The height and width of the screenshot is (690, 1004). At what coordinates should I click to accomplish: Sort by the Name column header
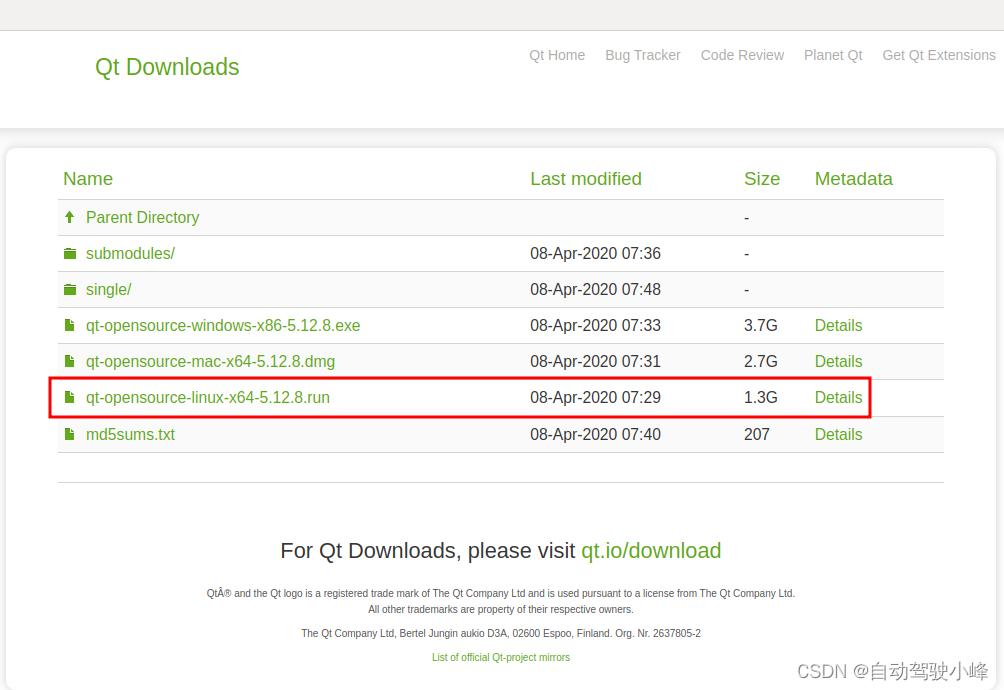(88, 179)
